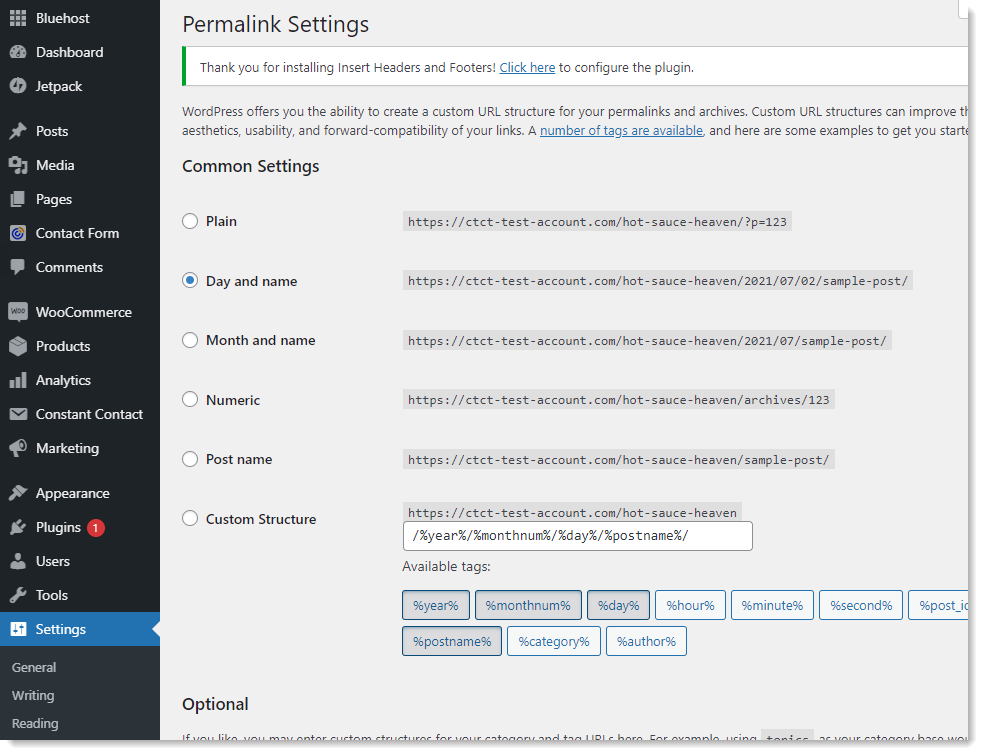Click the red Plugins update badge
The width and height of the screenshot is (983, 755).
tap(96, 528)
